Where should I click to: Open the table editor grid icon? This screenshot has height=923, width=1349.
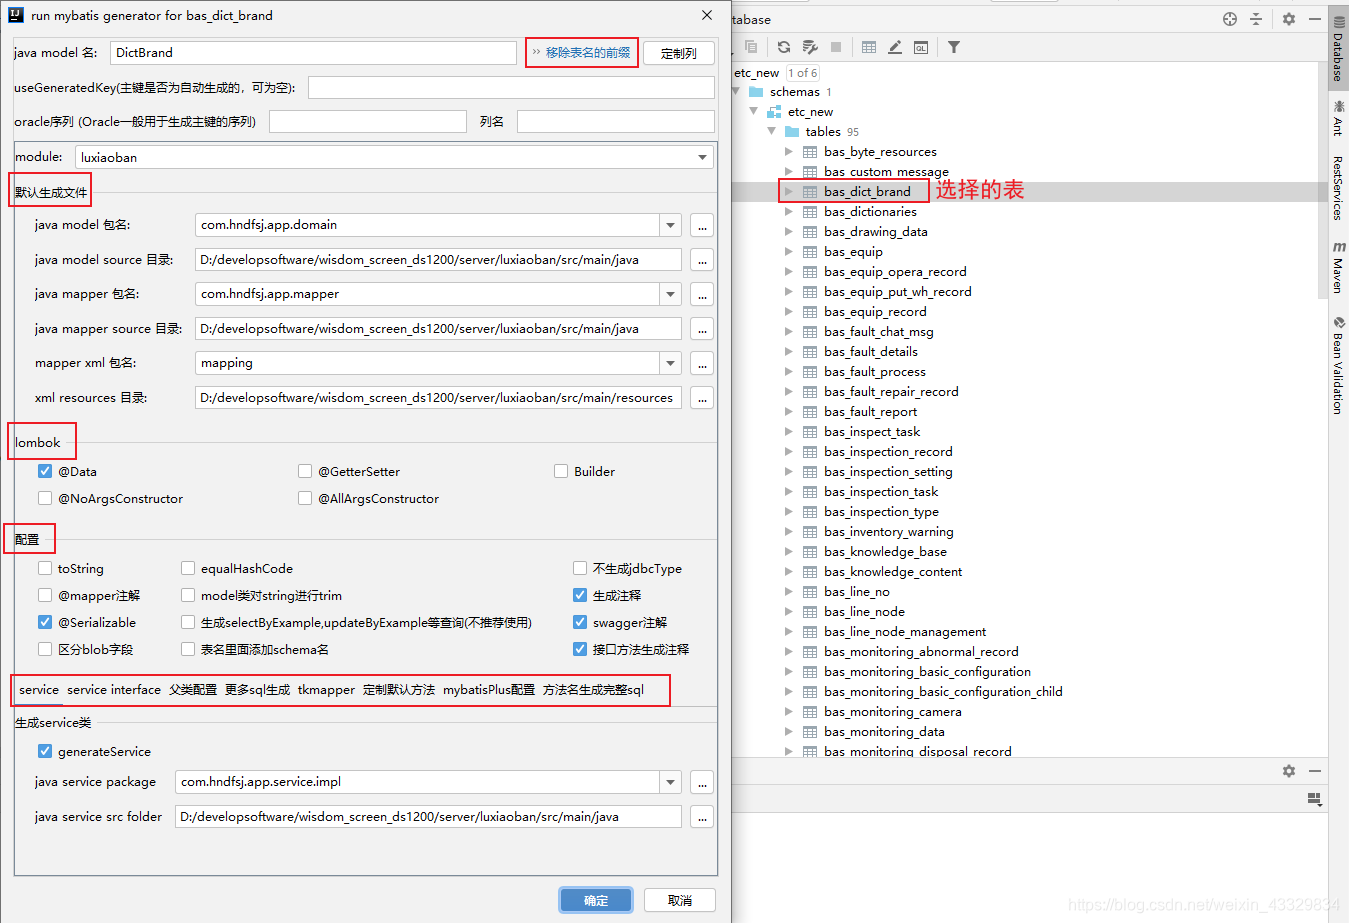pyautogui.click(x=869, y=47)
